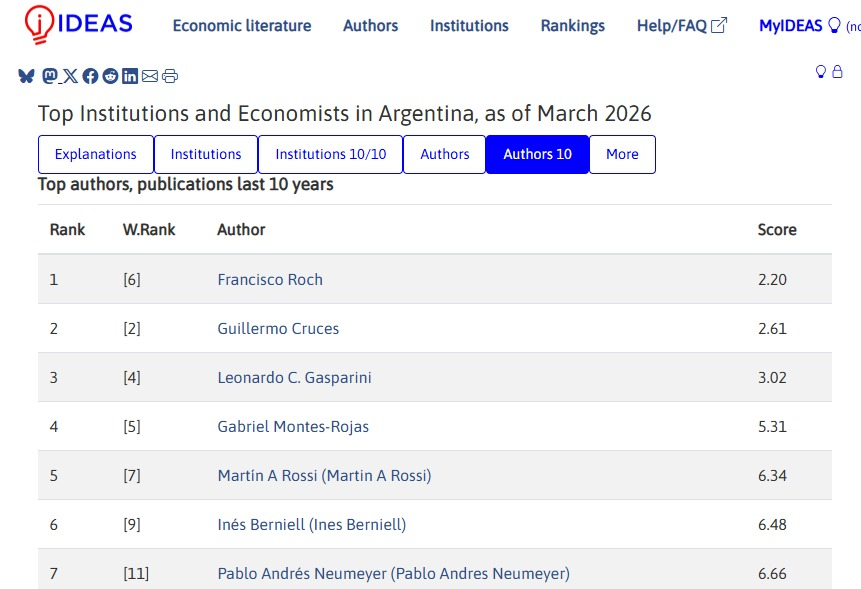Viewport: 861px width, 589px height.
Task: Click score 6.34 in Rossi row
Action: [x=772, y=475]
